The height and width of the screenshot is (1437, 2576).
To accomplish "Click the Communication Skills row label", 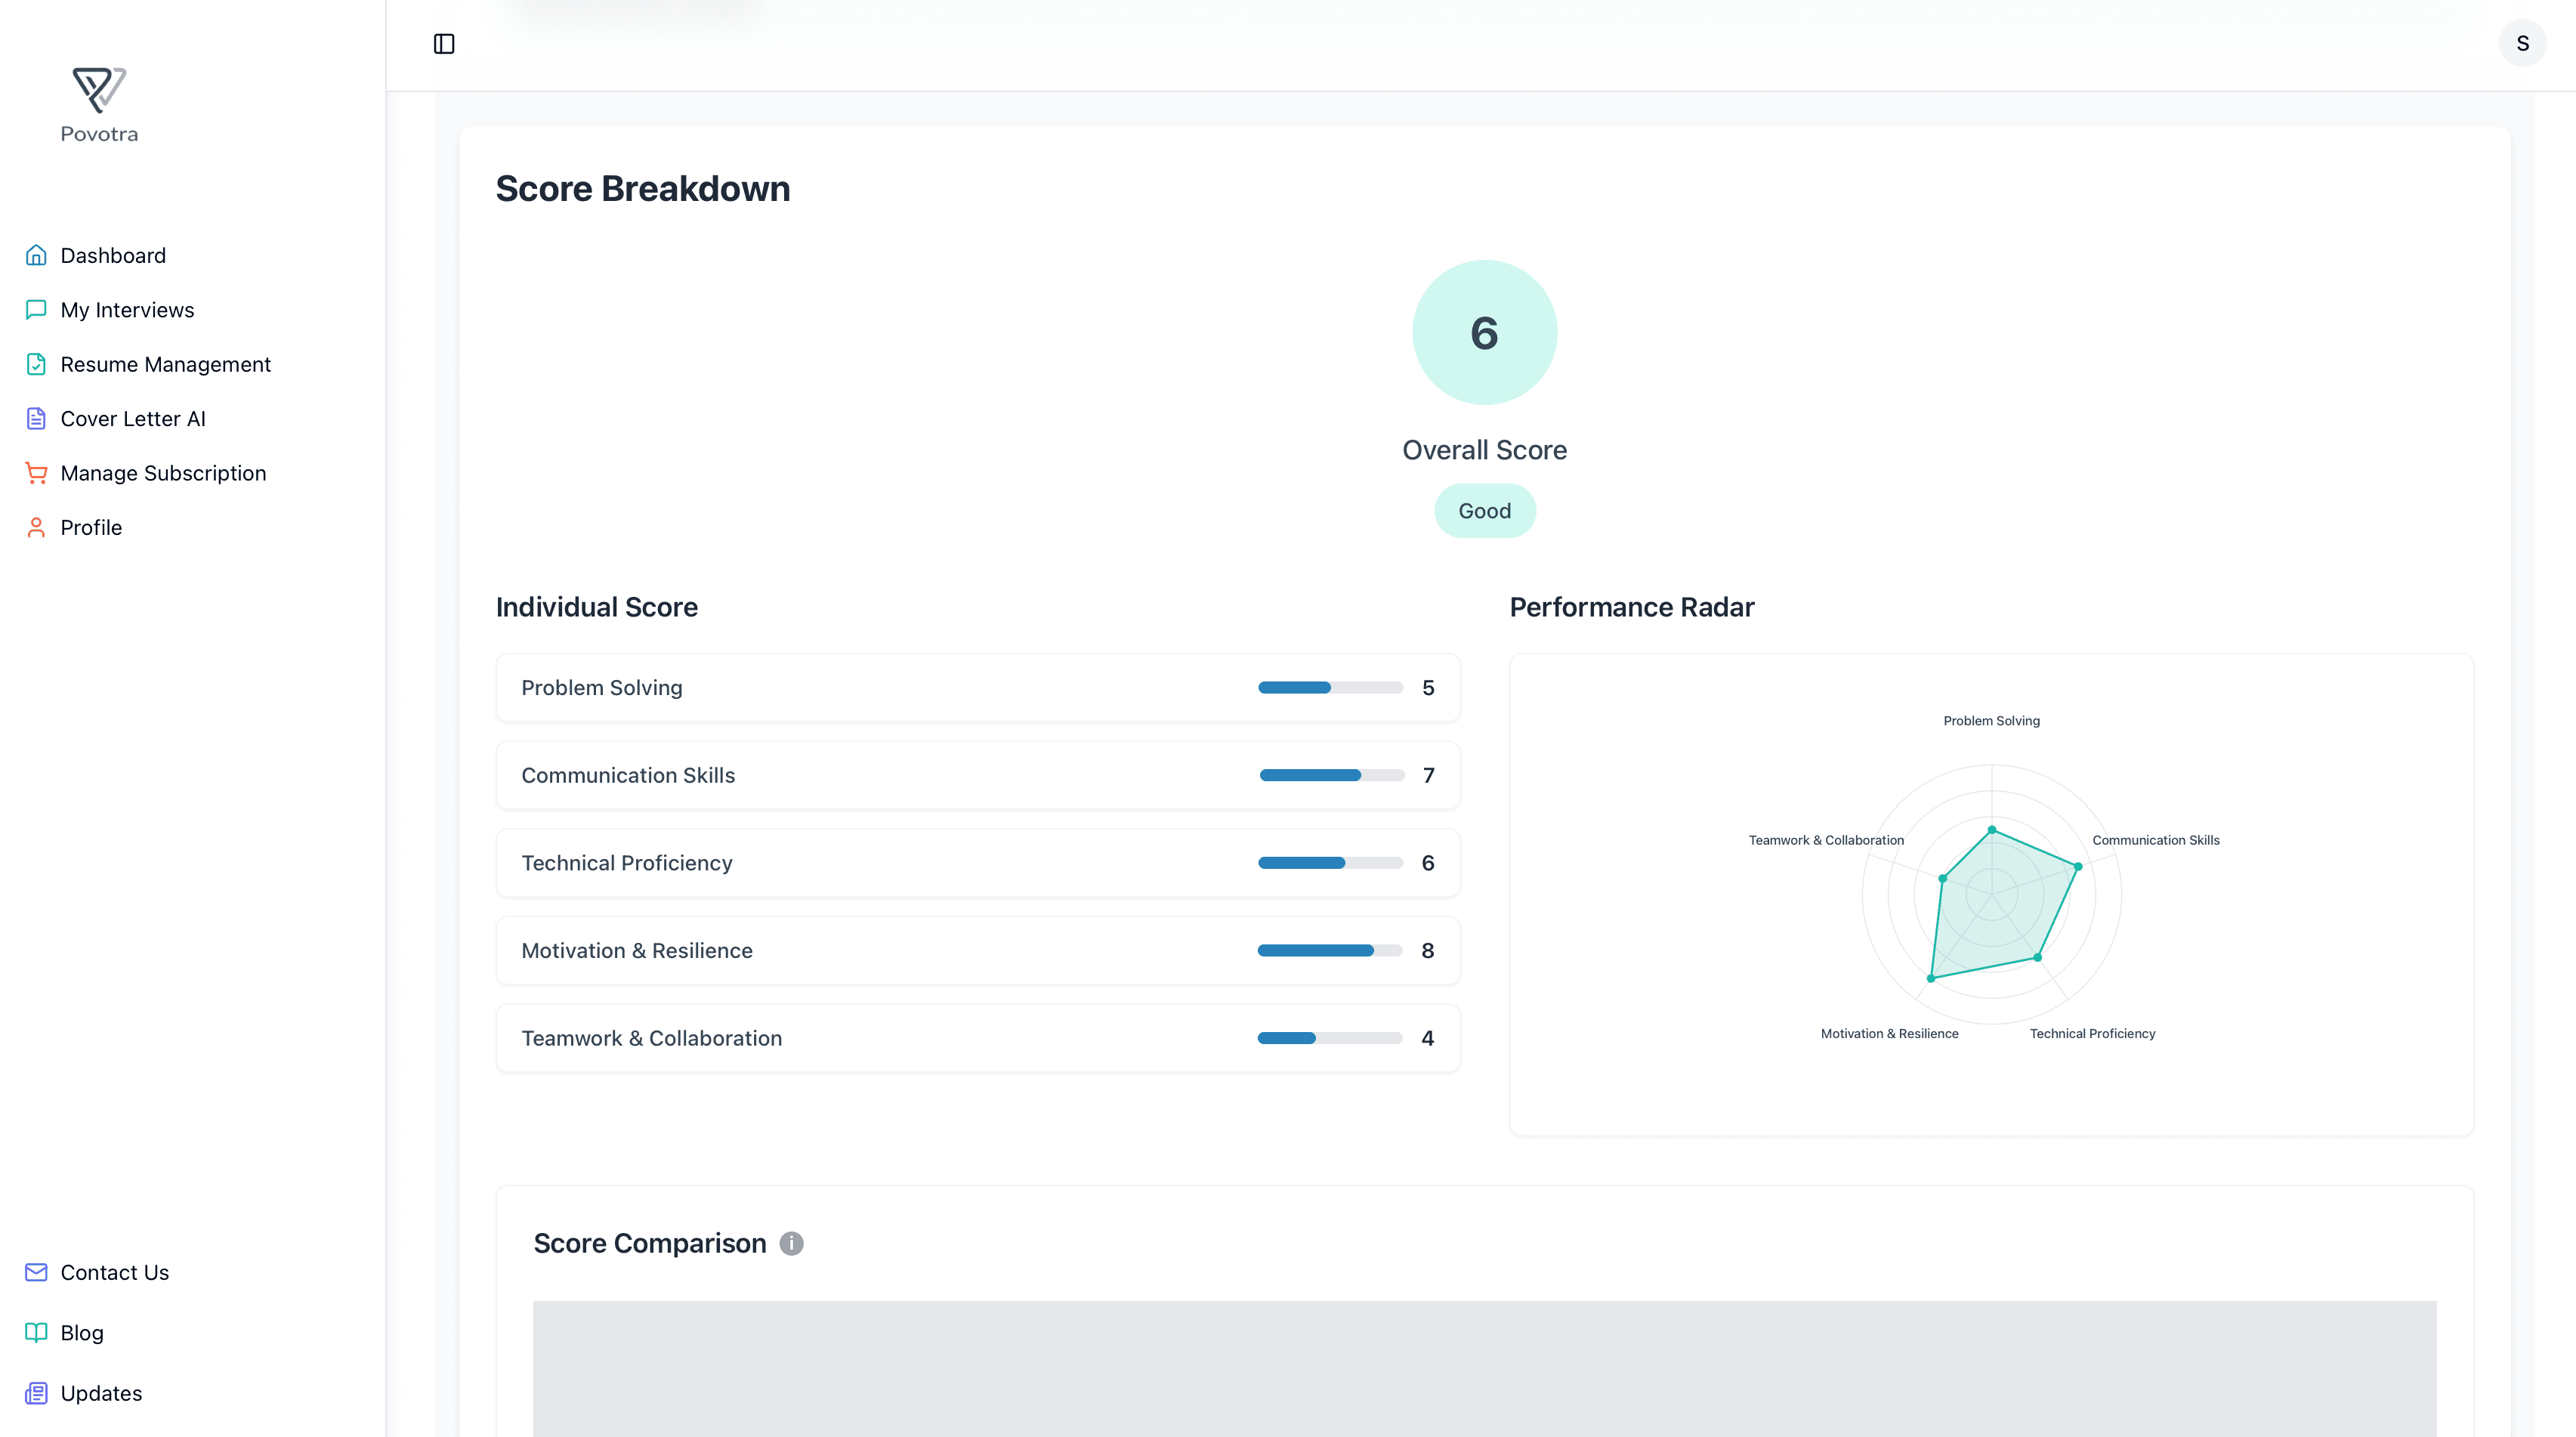I will click(x=628, y=775).
